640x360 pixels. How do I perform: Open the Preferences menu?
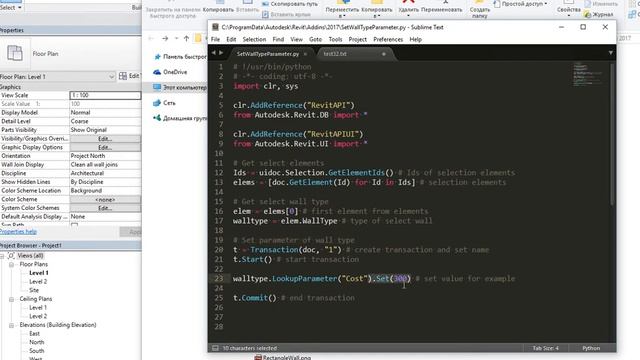[388, 40]
